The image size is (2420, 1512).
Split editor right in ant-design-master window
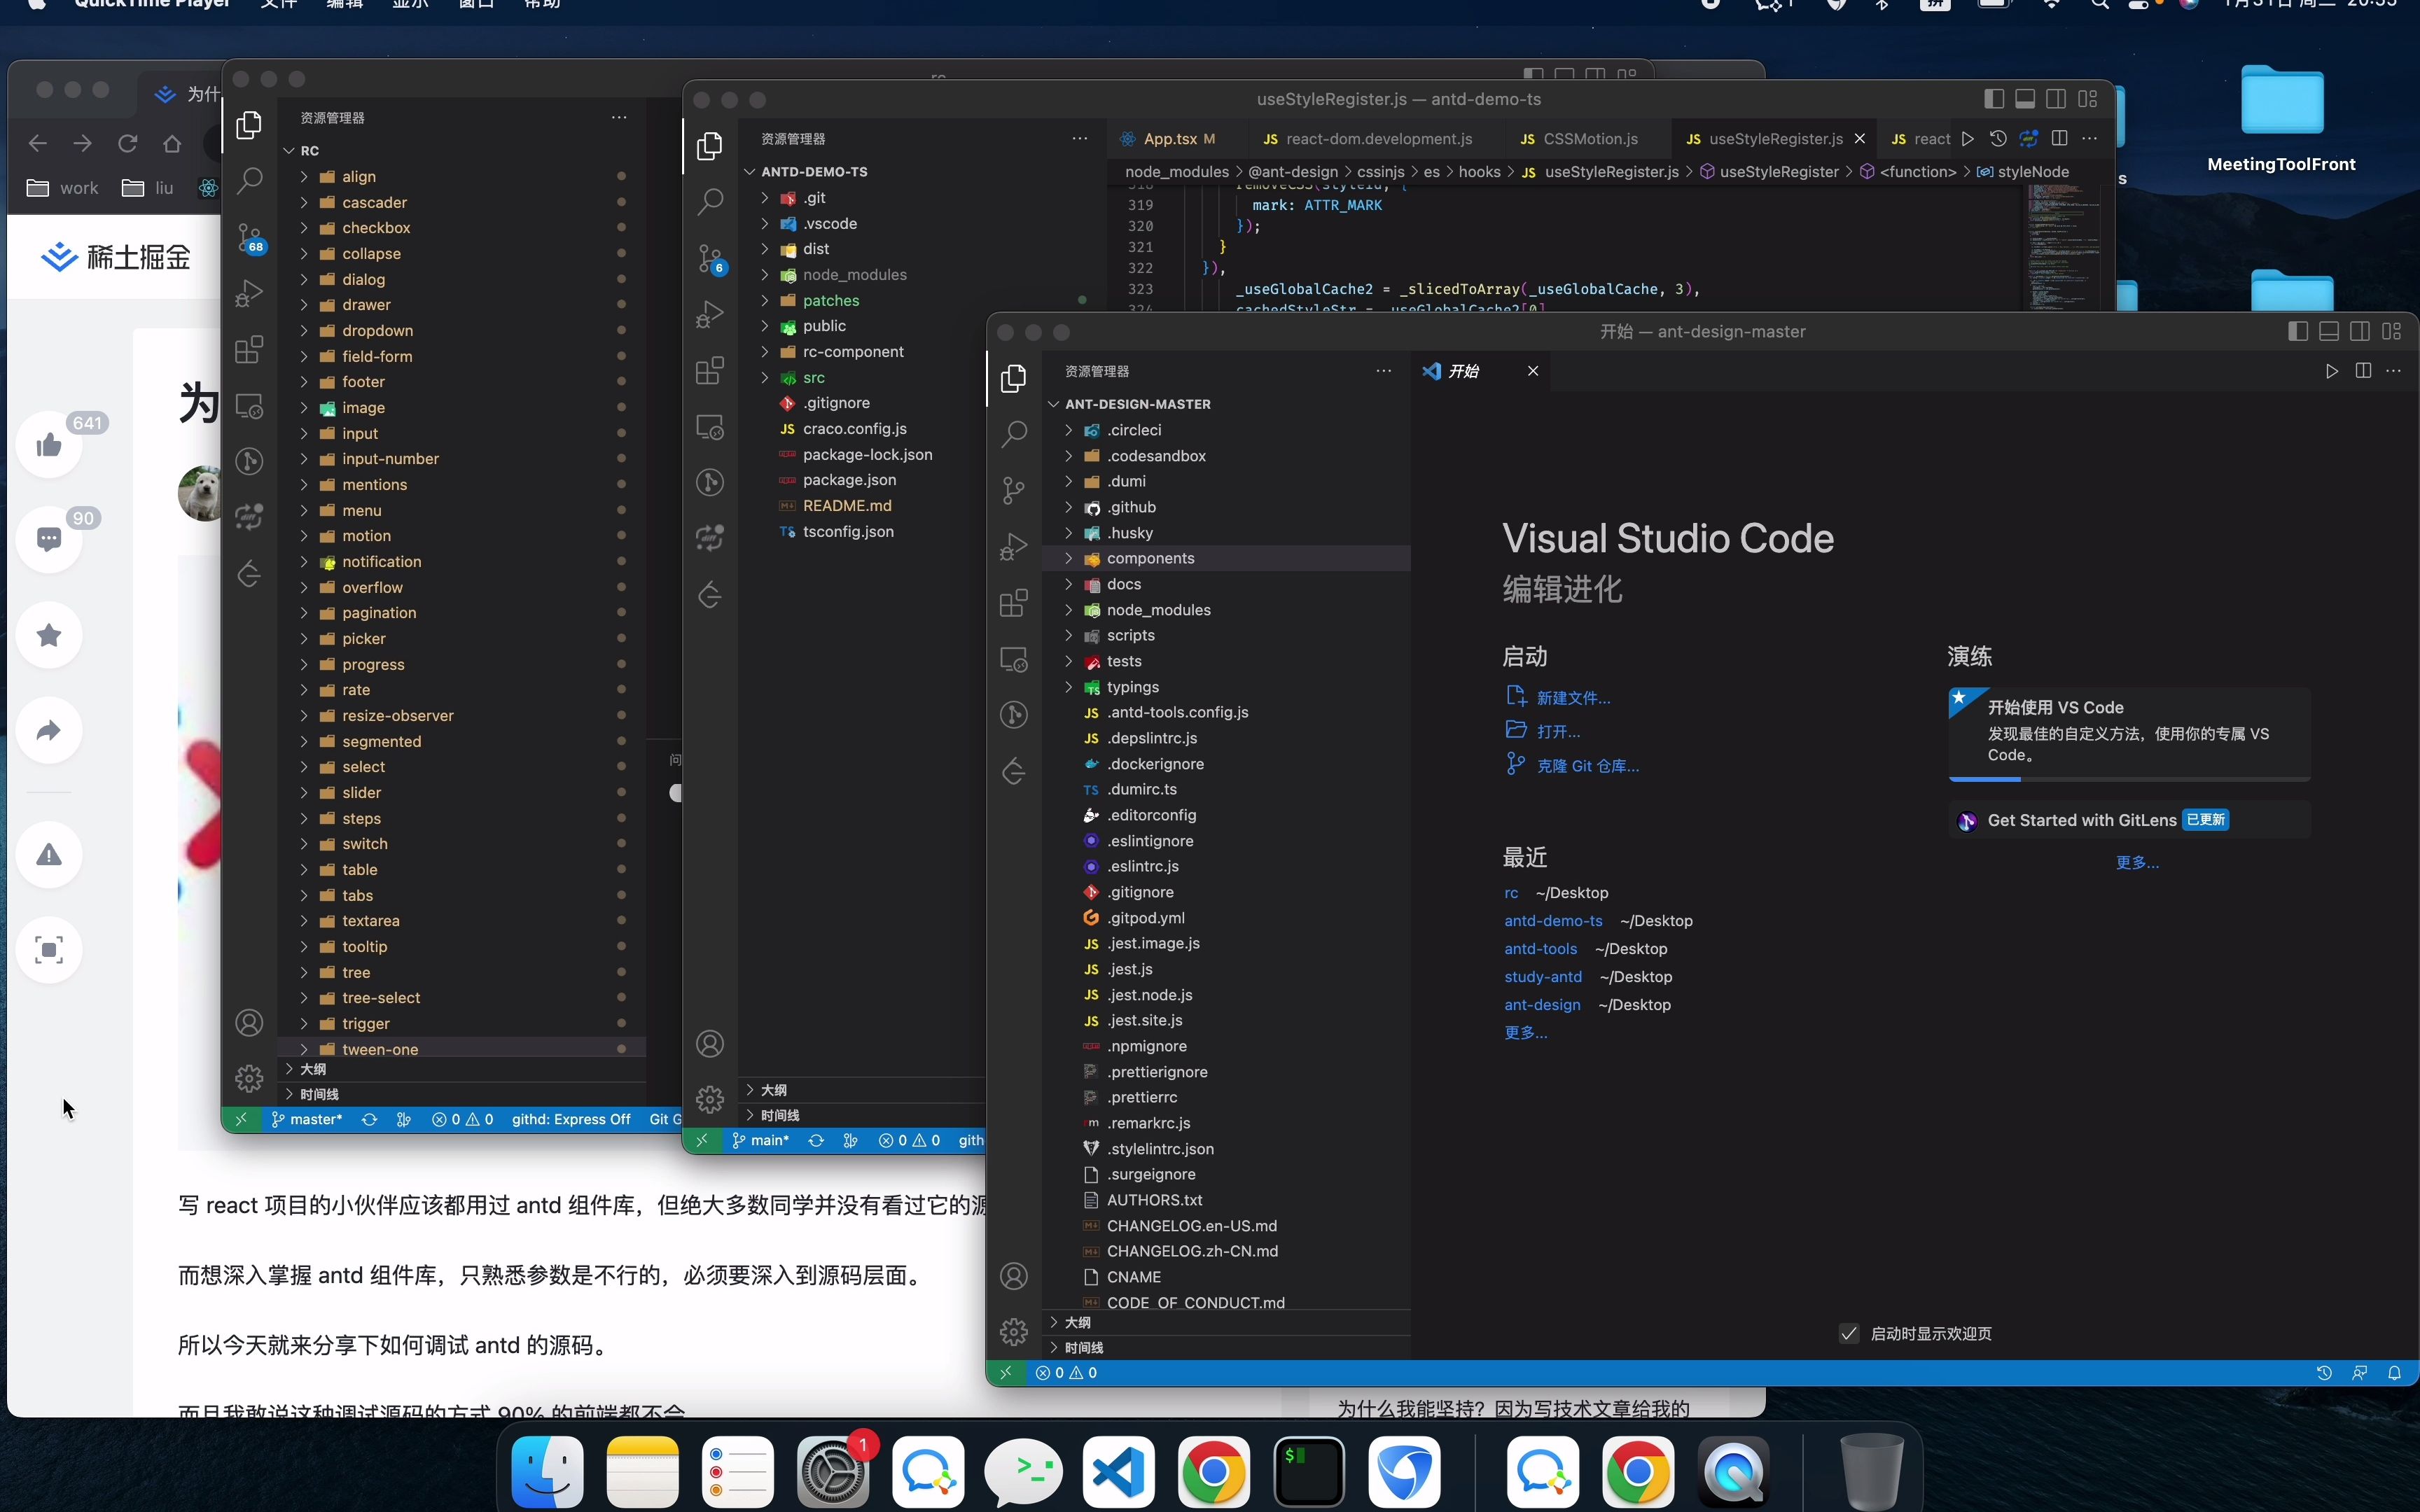click(2363, 371)
